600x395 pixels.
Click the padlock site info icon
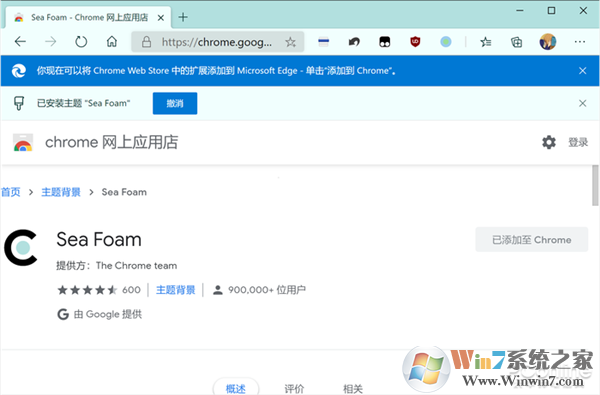[x=146, y=42]
